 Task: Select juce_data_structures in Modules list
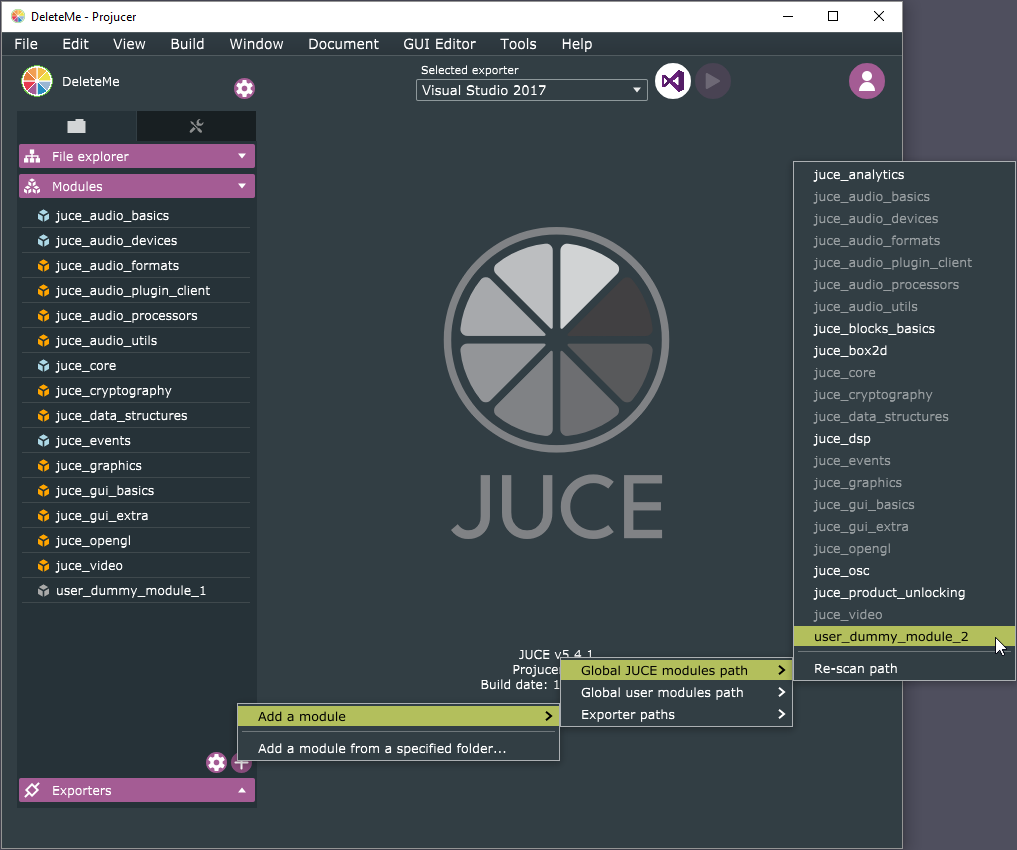pos(136,416)
